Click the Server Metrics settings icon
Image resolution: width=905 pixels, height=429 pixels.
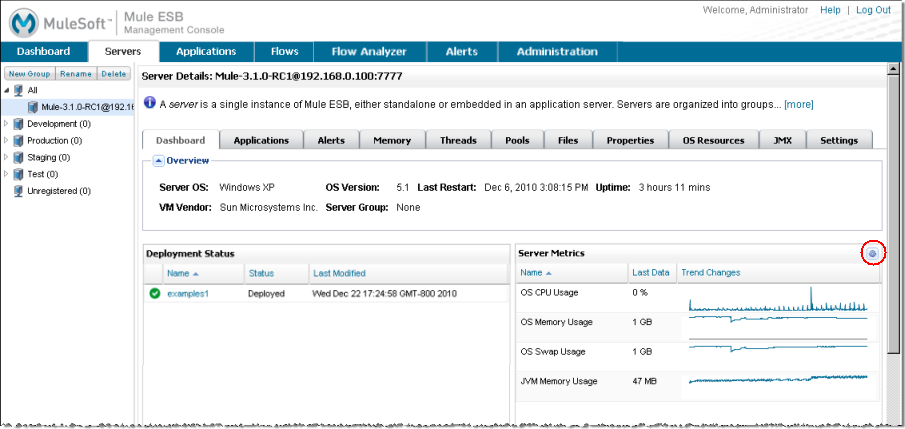pos(872,254)
